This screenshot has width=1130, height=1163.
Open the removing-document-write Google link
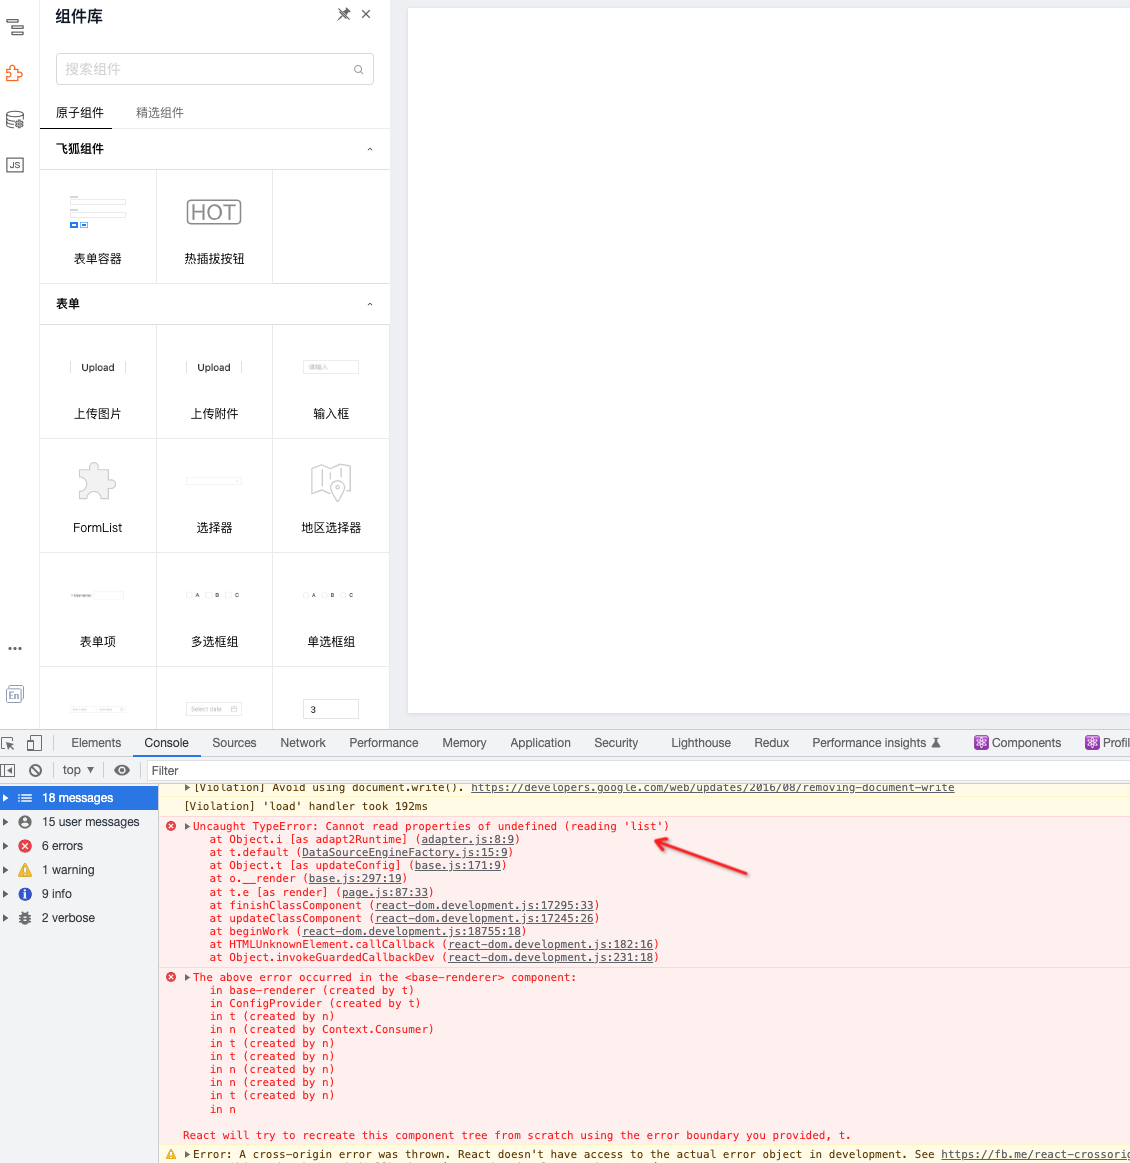coord(713,788)
